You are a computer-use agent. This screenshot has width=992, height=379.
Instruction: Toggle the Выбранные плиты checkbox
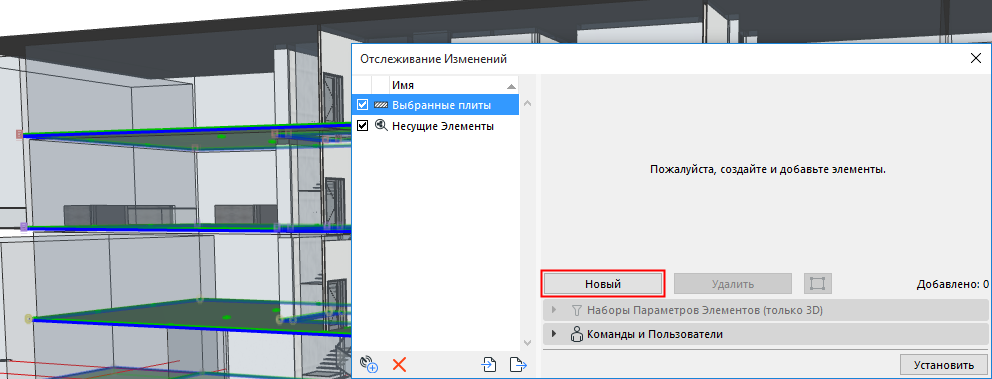[363, 104]
